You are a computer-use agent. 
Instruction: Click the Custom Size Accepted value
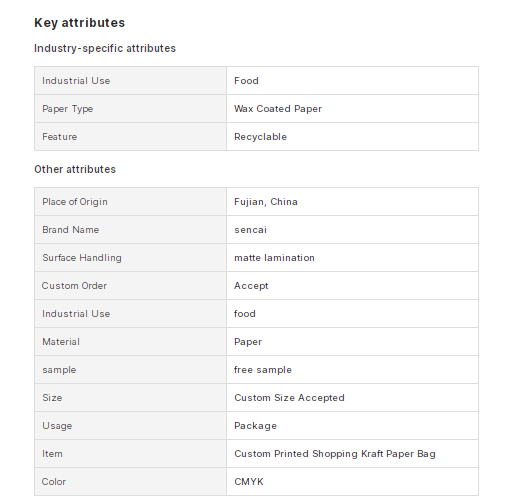coord(289,398)
